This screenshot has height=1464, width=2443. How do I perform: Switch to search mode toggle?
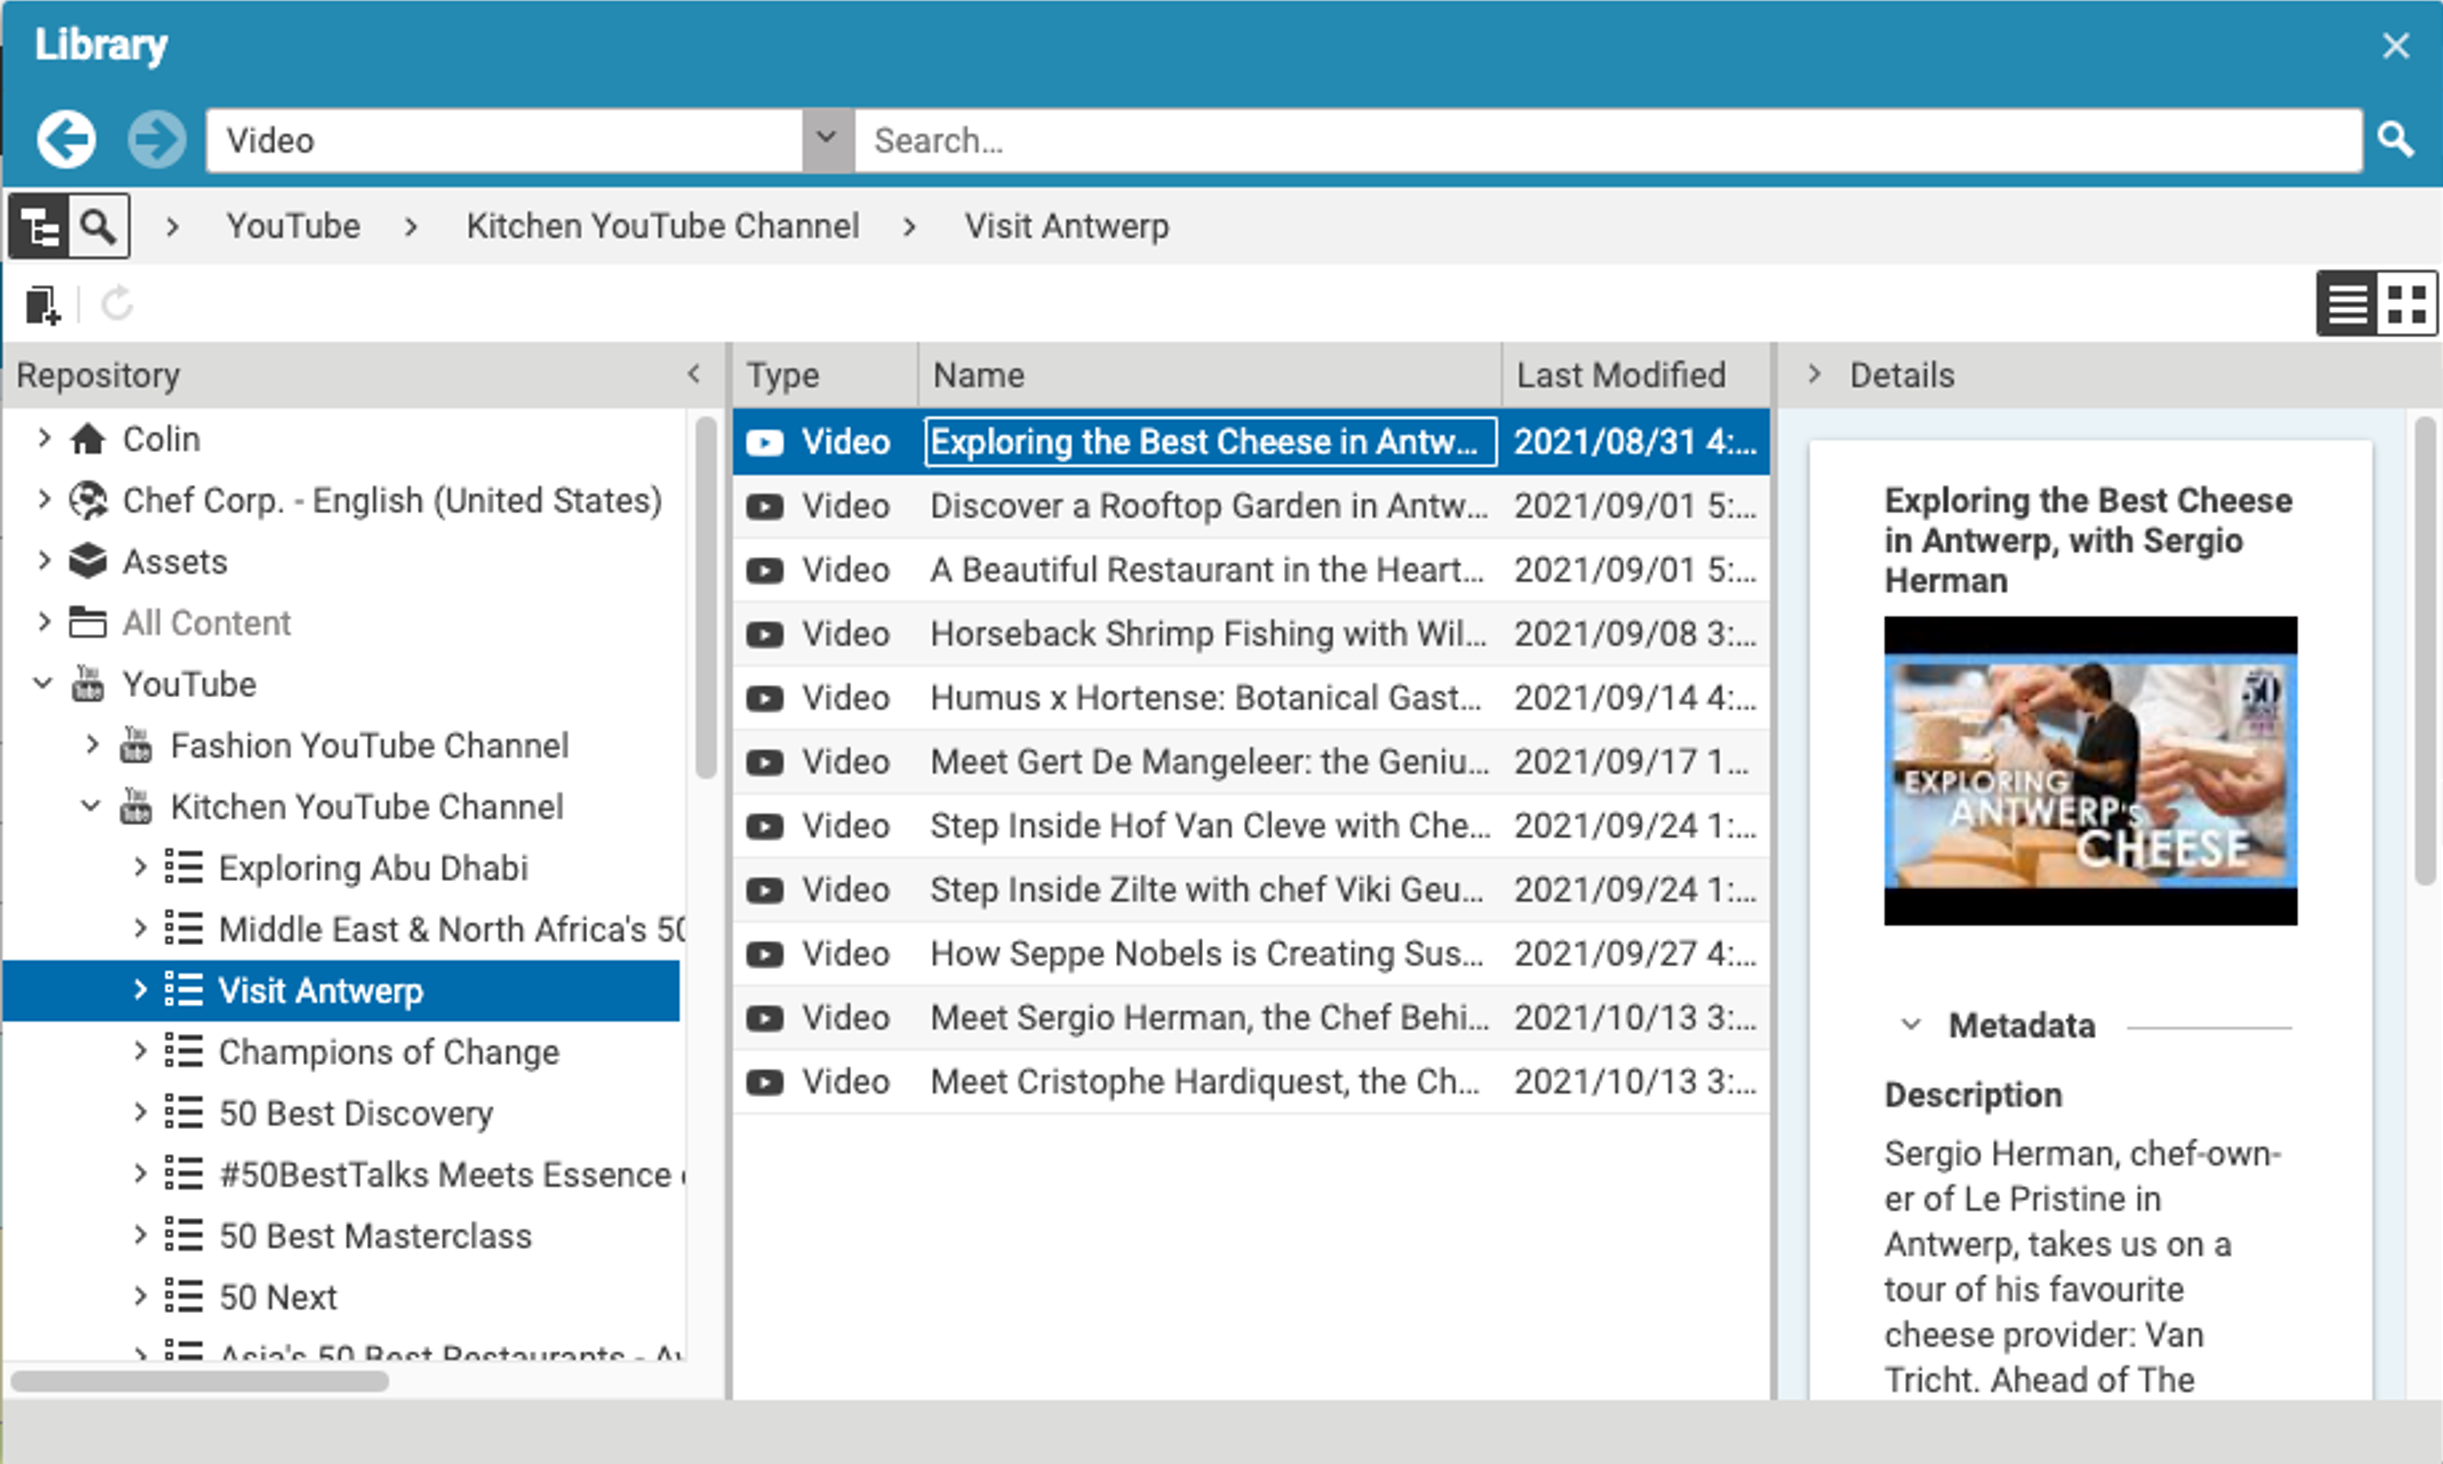98,227
